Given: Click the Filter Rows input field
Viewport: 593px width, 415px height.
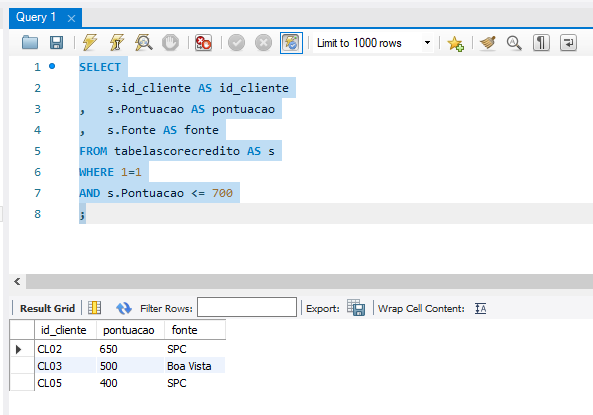Looking at the screenshot, I should pos(247,307).
